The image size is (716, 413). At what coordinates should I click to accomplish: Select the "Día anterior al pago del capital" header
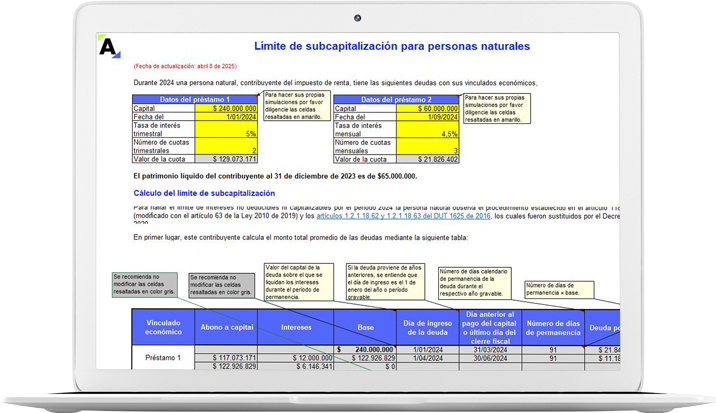point(490,327)
